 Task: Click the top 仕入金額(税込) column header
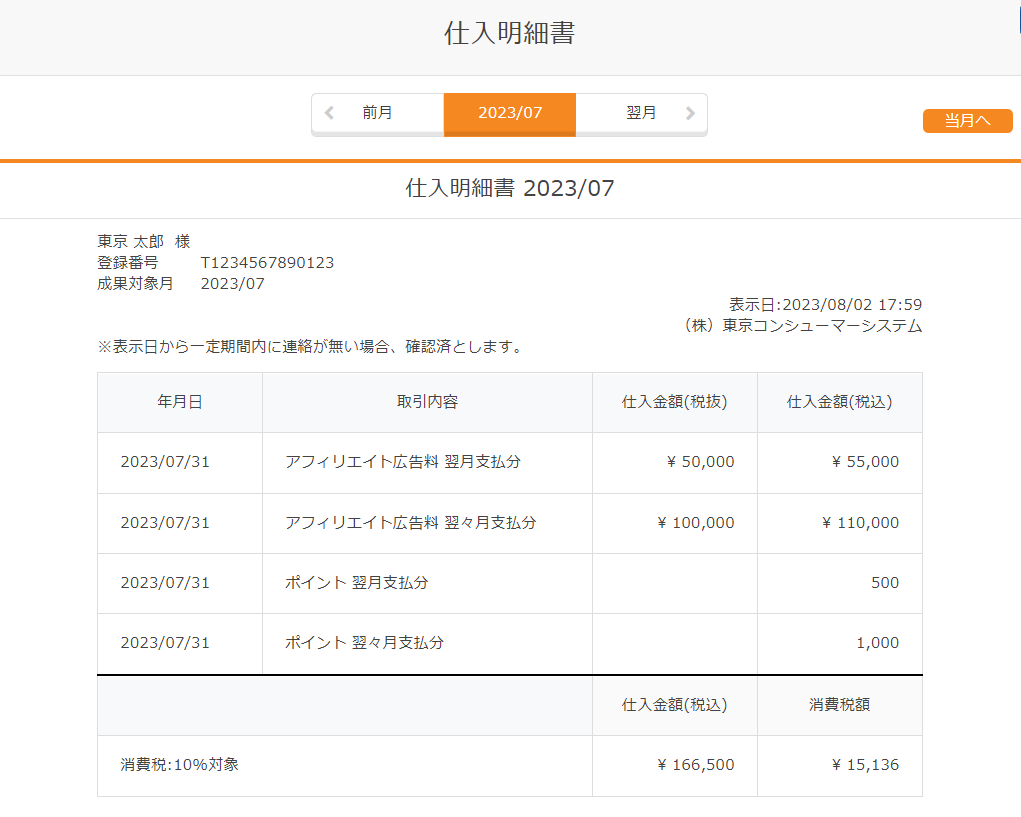point(839,402)
